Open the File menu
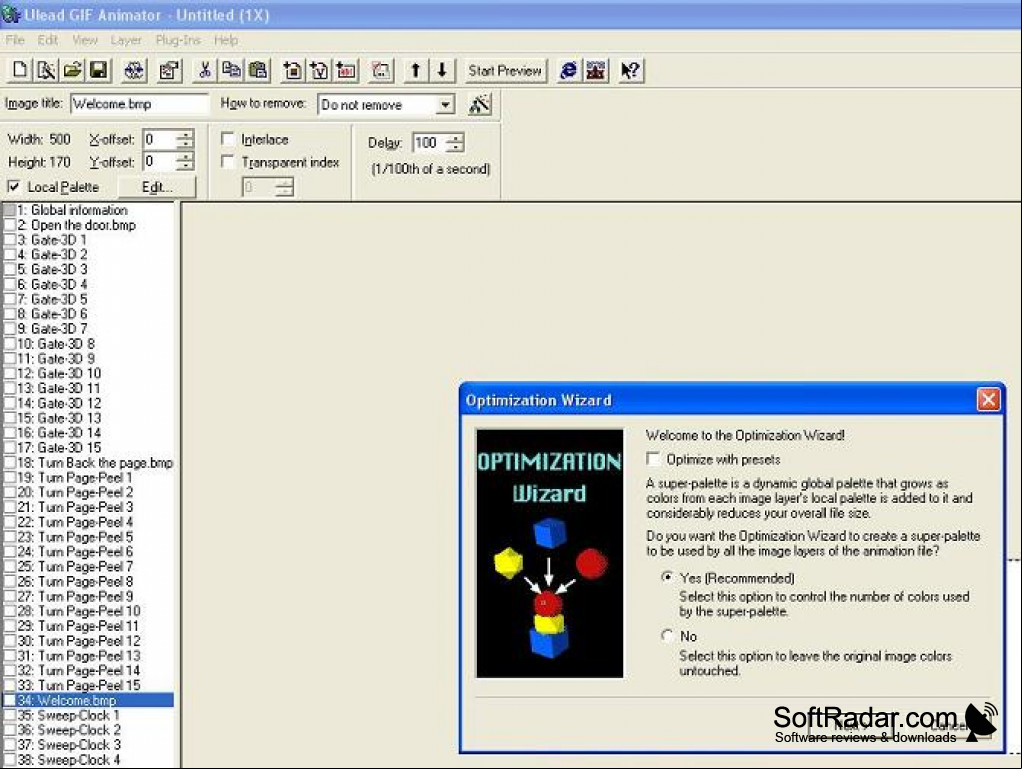This screenshot has height=769, width=1022. click(15, 40)
